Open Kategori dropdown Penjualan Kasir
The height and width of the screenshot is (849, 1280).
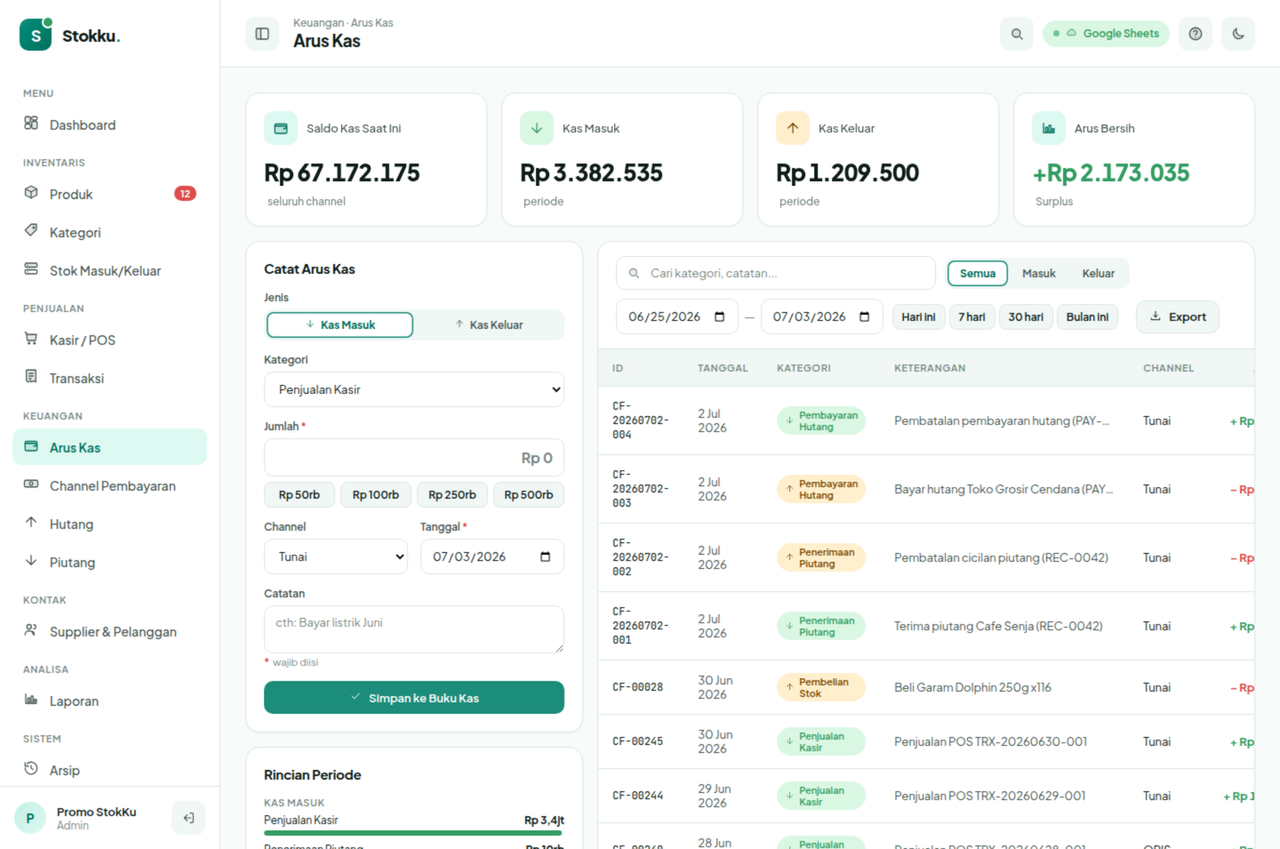point(414,389)
